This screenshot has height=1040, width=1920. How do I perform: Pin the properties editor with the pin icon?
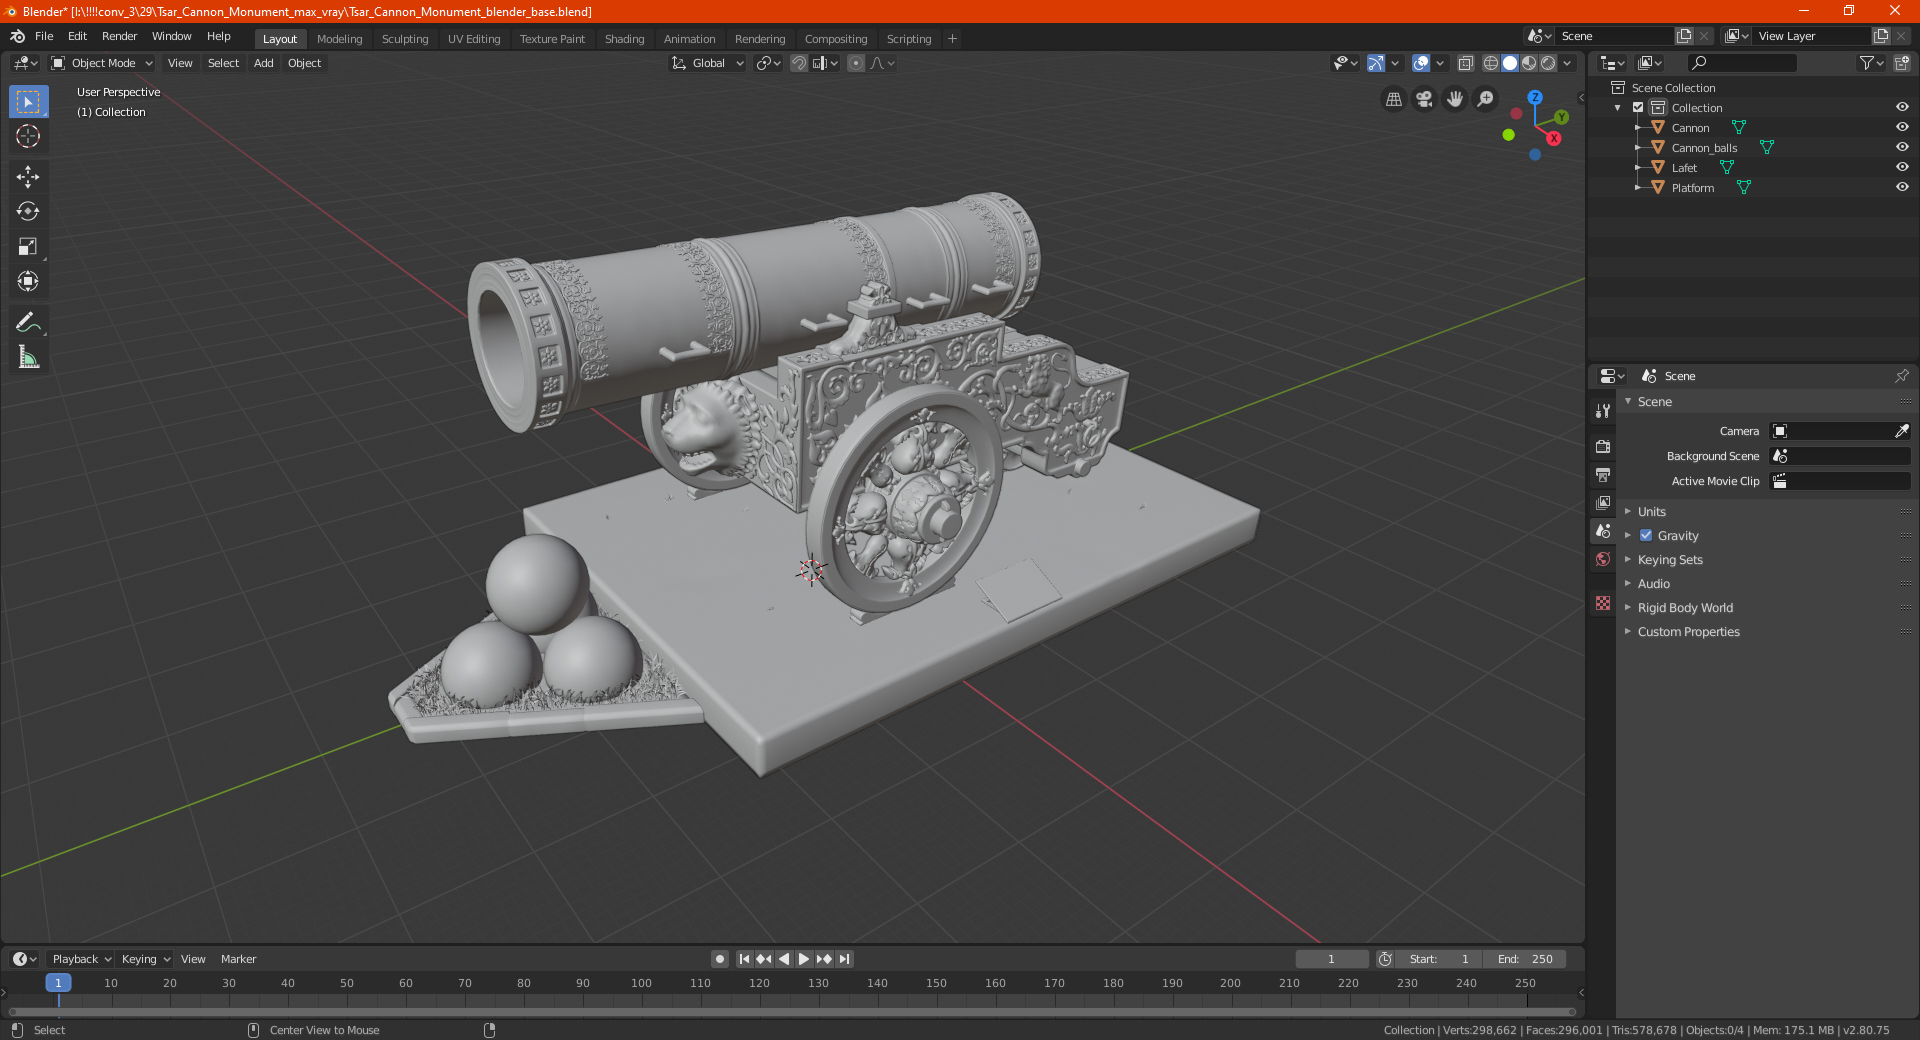1901,376
